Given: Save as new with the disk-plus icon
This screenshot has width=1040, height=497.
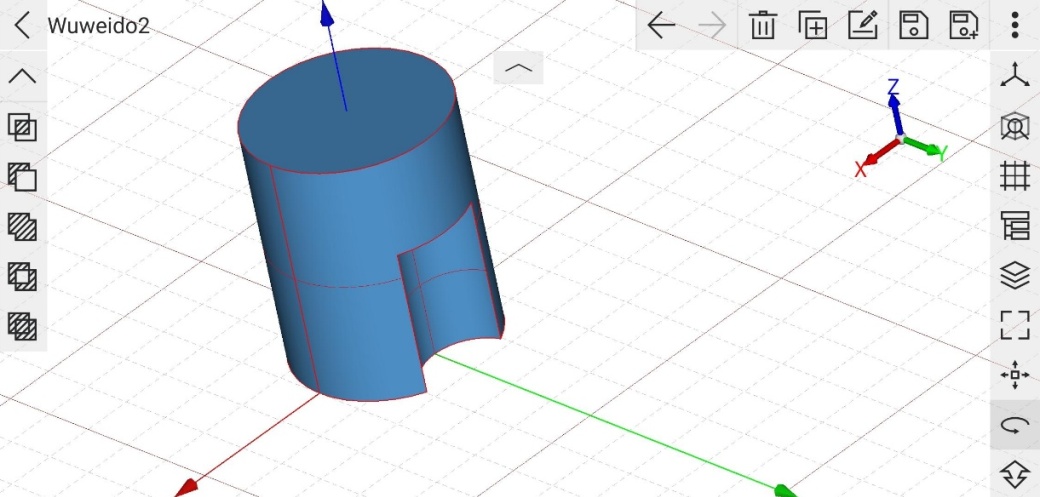Looking at the screenshot, I should pyautogui.click(x=964, y=25).
